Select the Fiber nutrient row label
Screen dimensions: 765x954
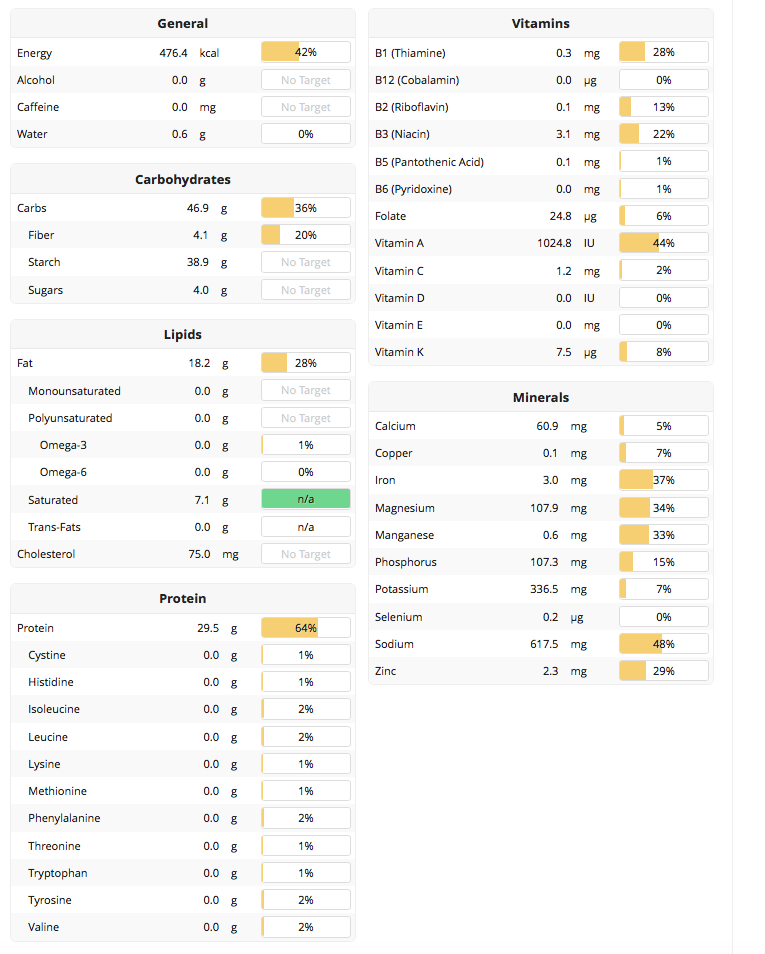(x=41, y=235)
